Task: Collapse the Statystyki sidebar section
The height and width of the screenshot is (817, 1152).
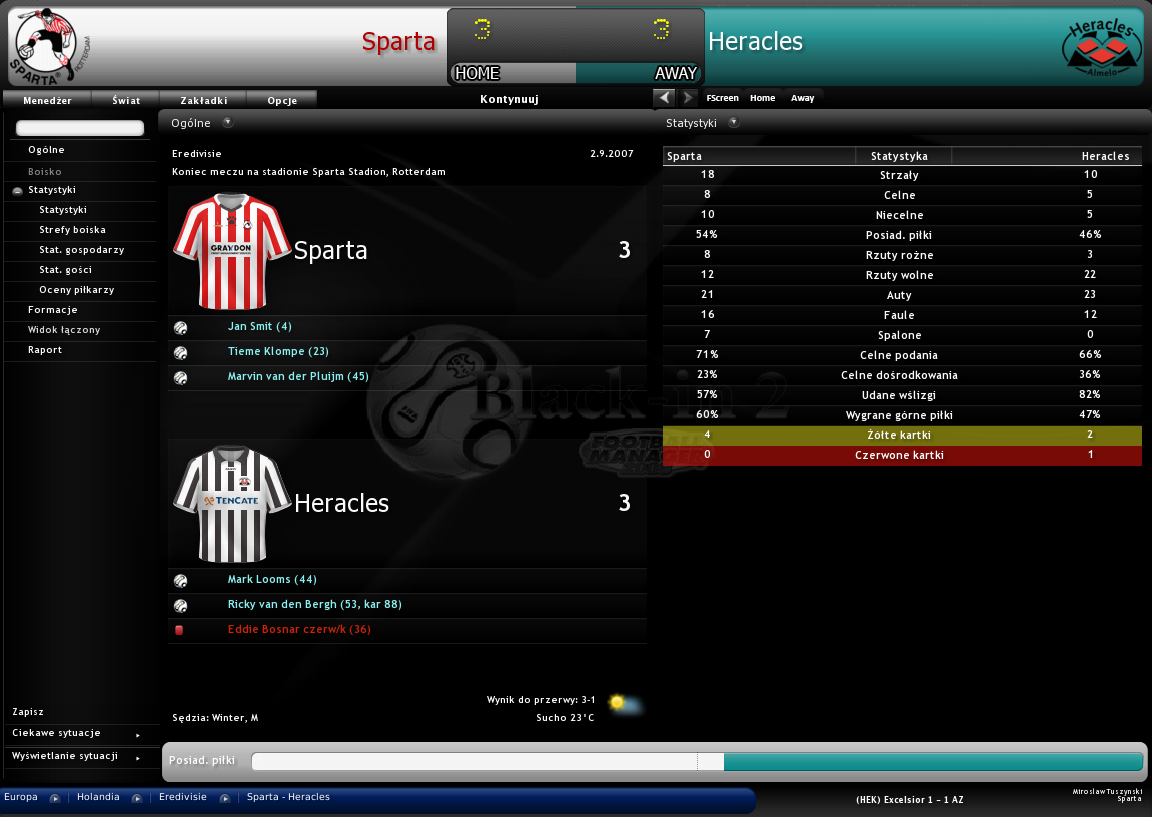Action: (x=17, y=190)
